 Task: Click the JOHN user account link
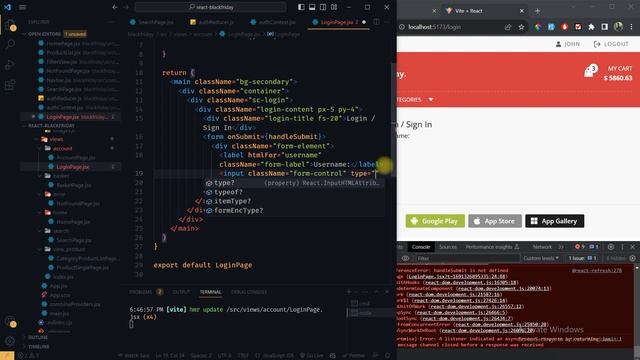(568, 44)
